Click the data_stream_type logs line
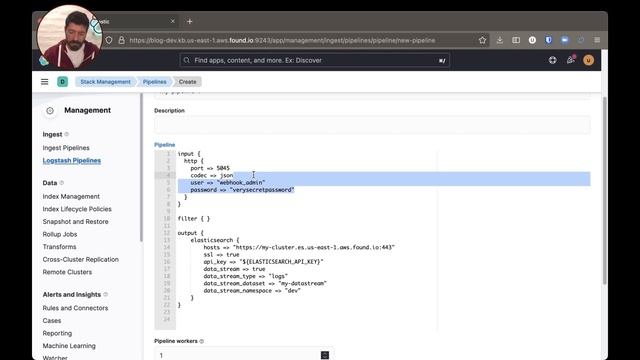This screenshot has width=640, height=360. [245, 276]
